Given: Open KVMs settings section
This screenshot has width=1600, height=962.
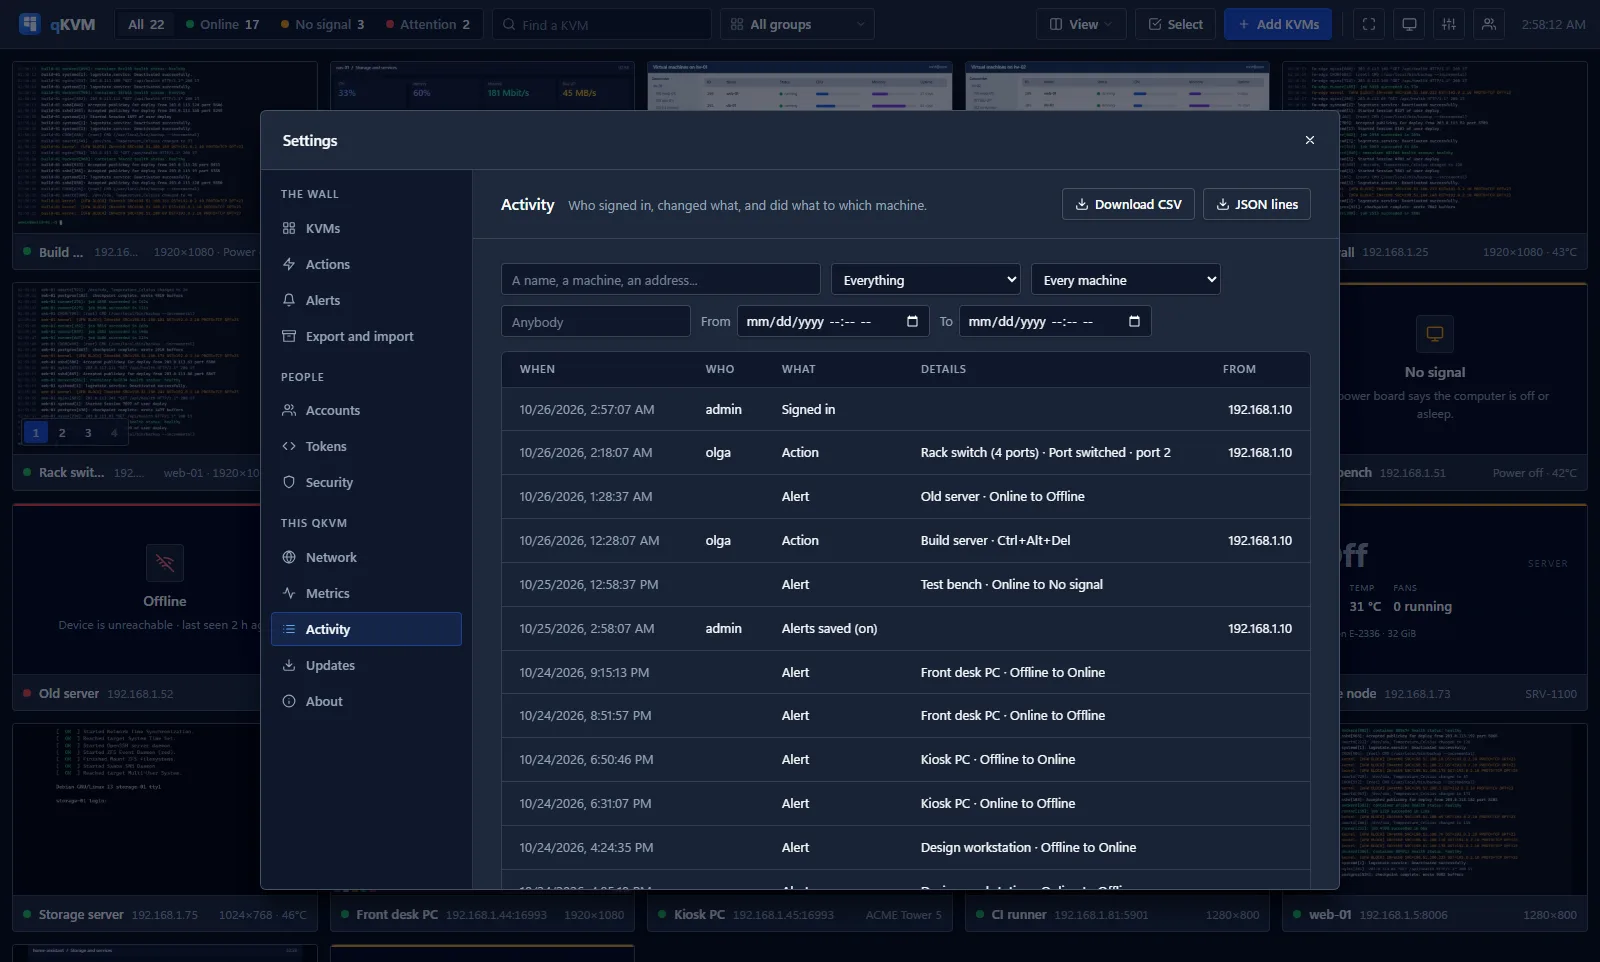Looking at the screenshot, I should pos(366,228).
